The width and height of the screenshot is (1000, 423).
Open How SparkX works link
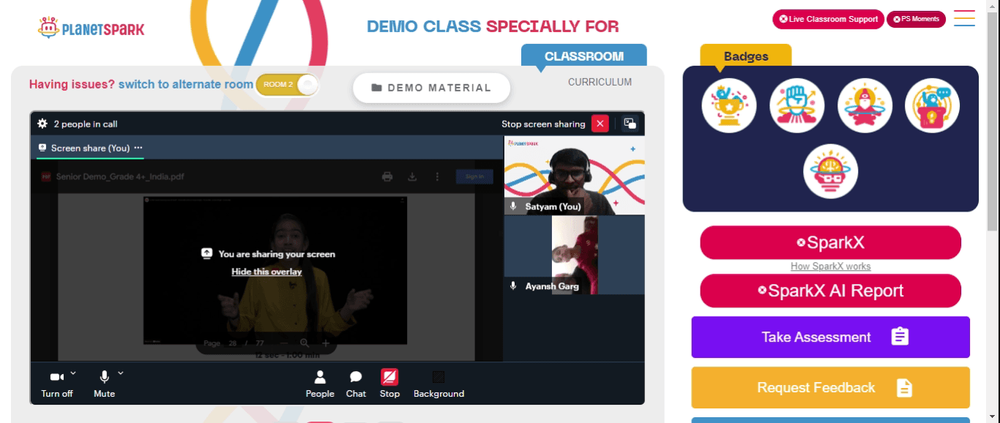830,267
